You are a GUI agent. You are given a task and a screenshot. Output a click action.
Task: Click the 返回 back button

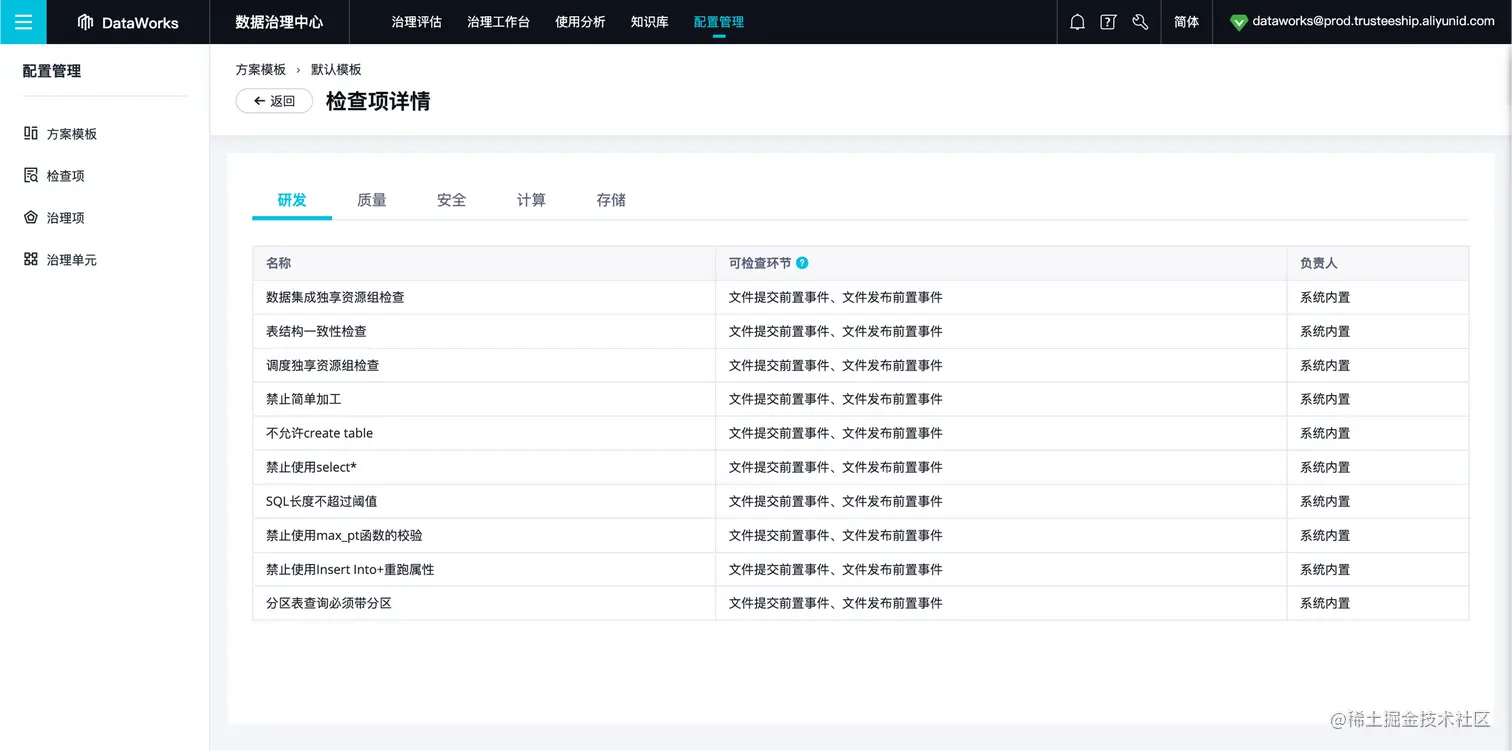274,101
